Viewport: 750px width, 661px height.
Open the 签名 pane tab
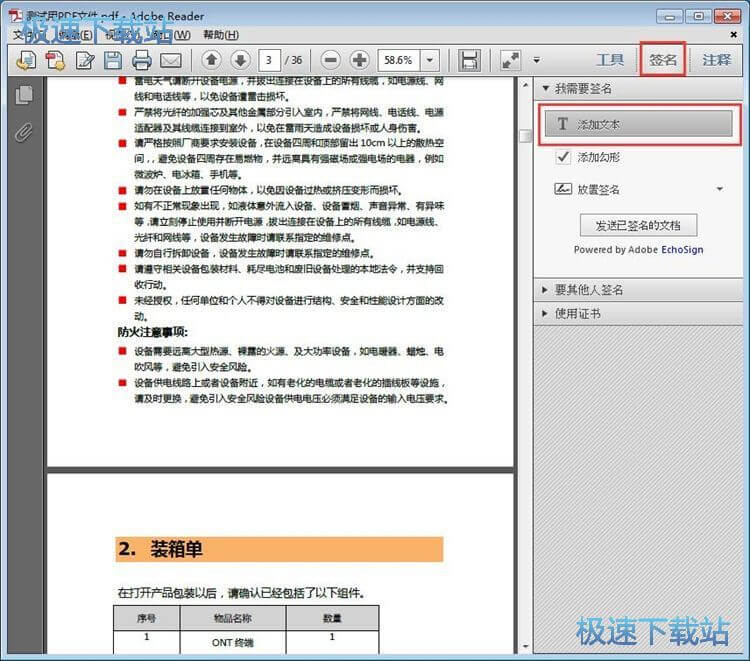[662, 60]
